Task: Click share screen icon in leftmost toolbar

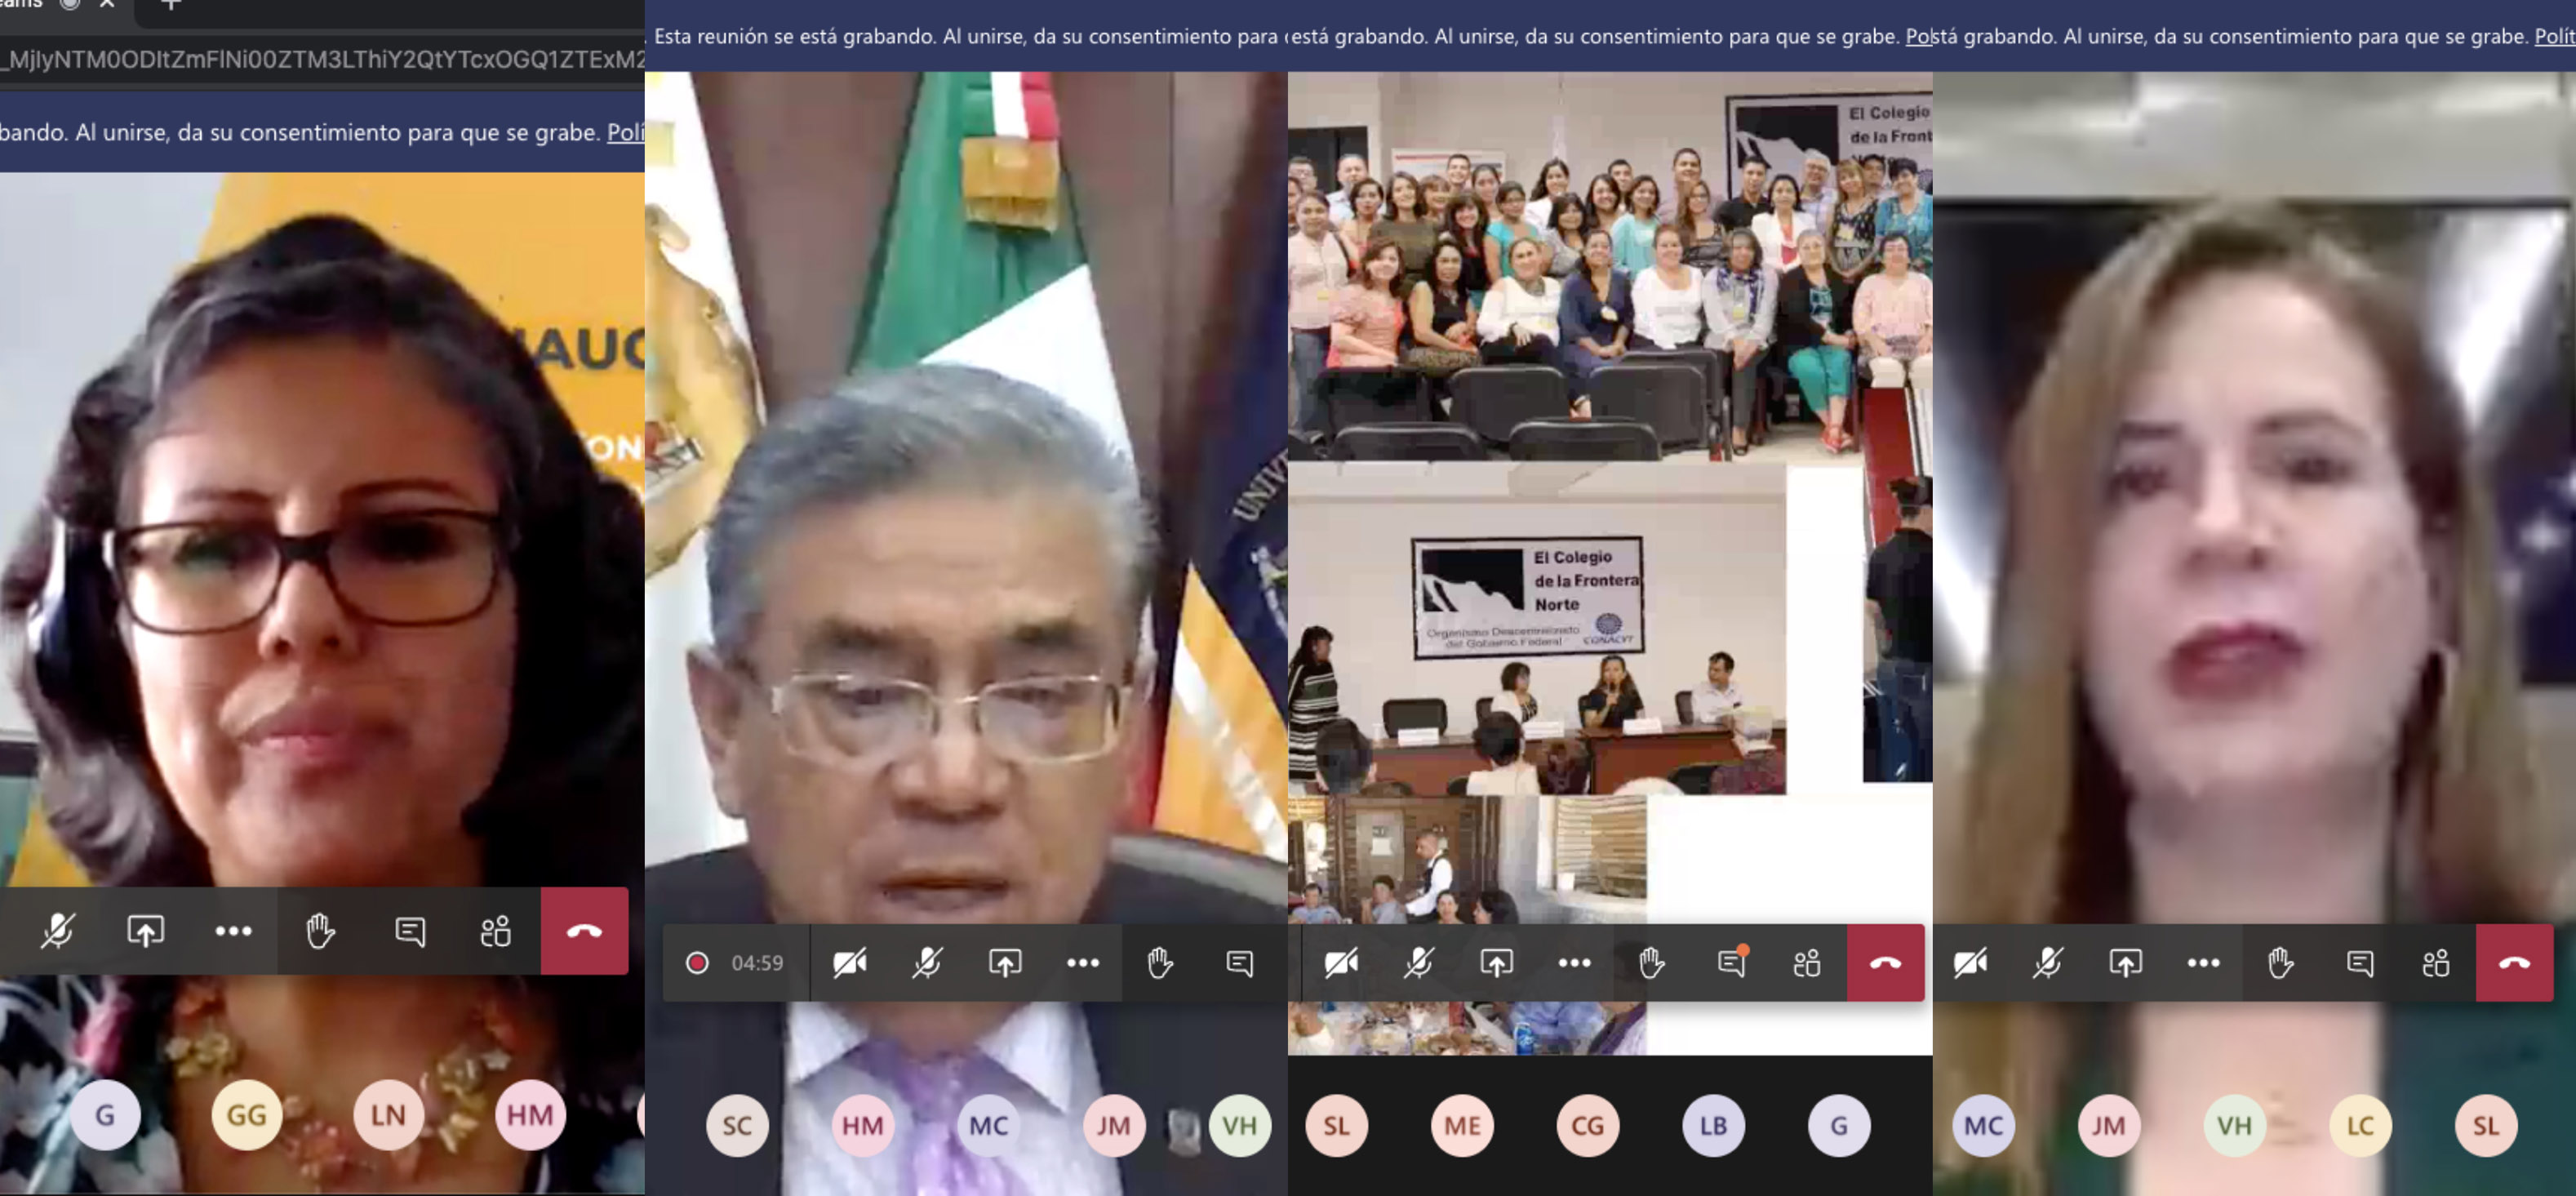Action: (145, 931)
